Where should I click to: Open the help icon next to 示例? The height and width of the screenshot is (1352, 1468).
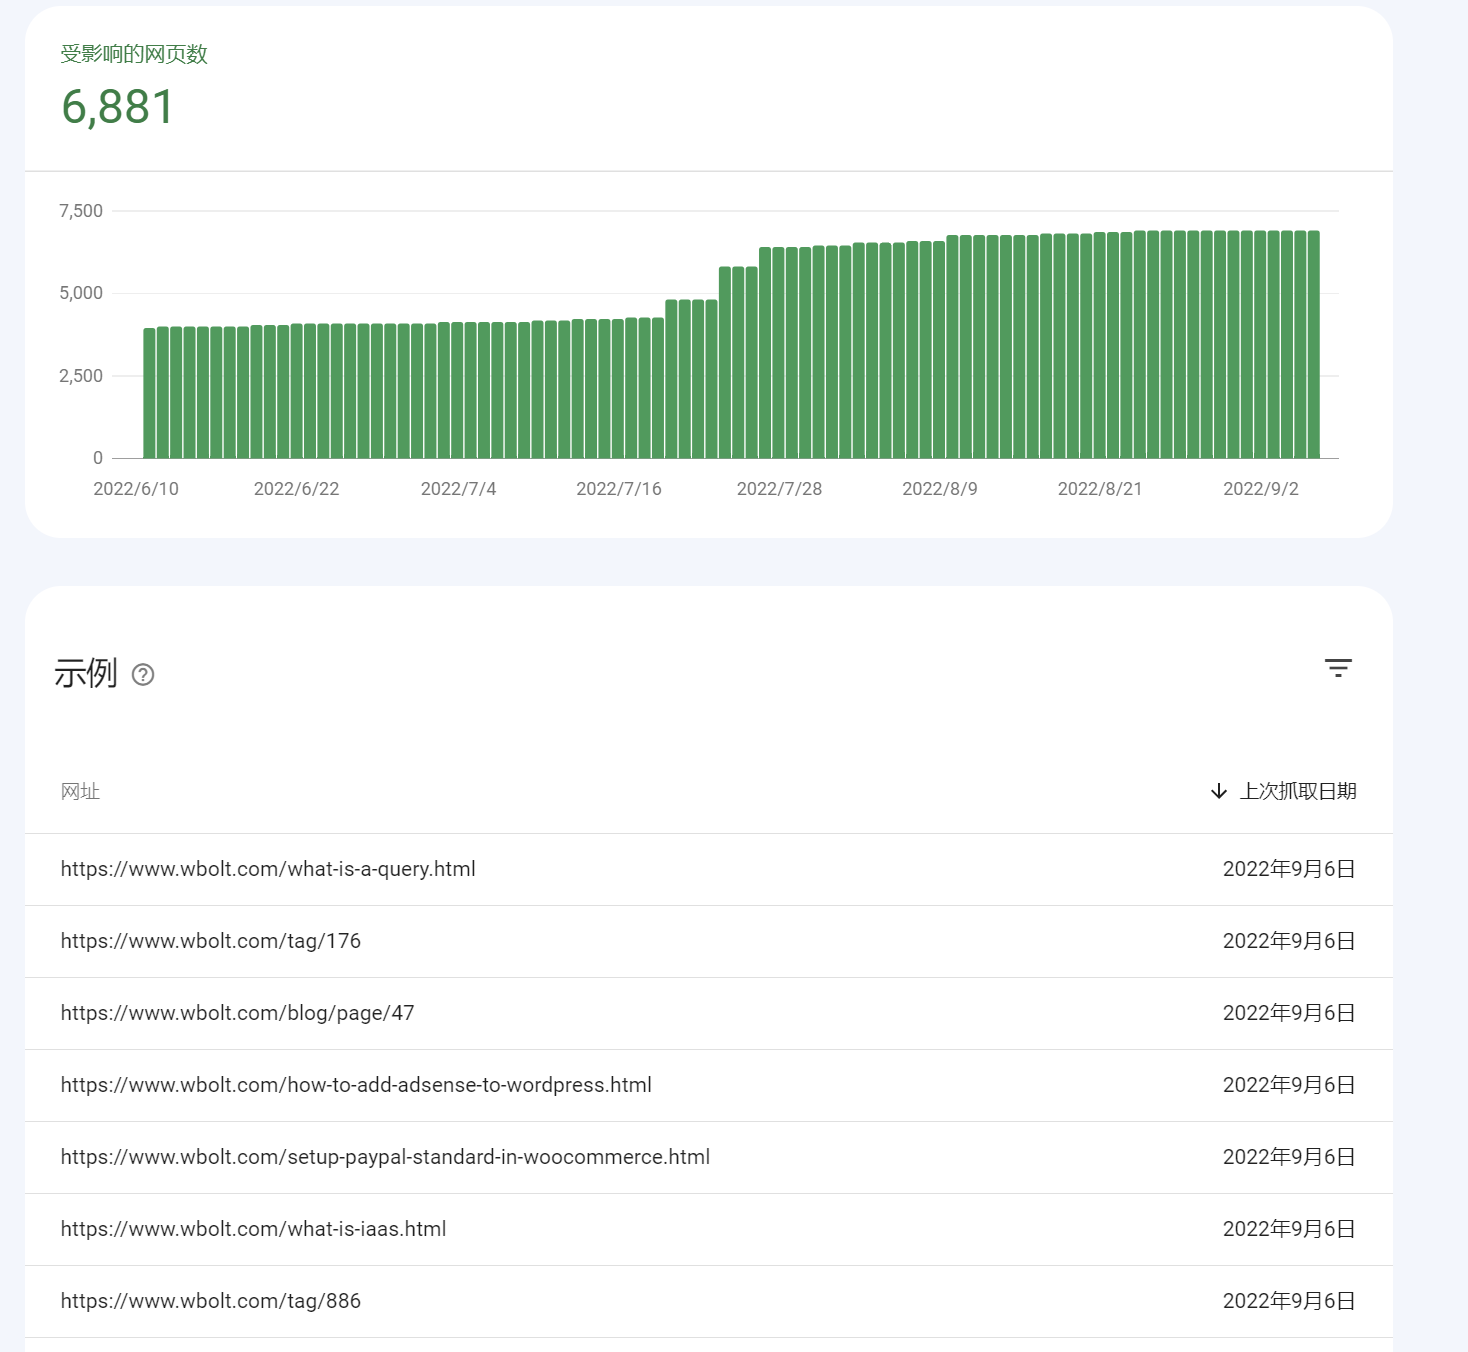click(x=143, y=675)
